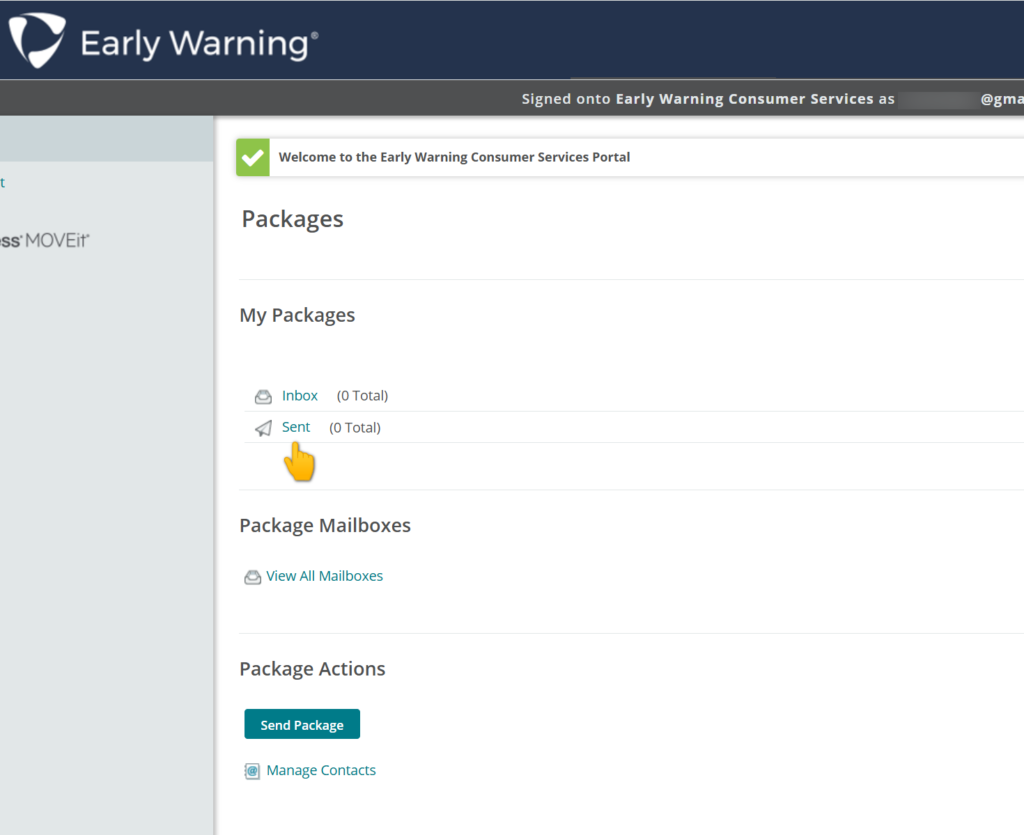
Task: Click the contacts icon beside Manage Contacts
Action: coord(252,771)
